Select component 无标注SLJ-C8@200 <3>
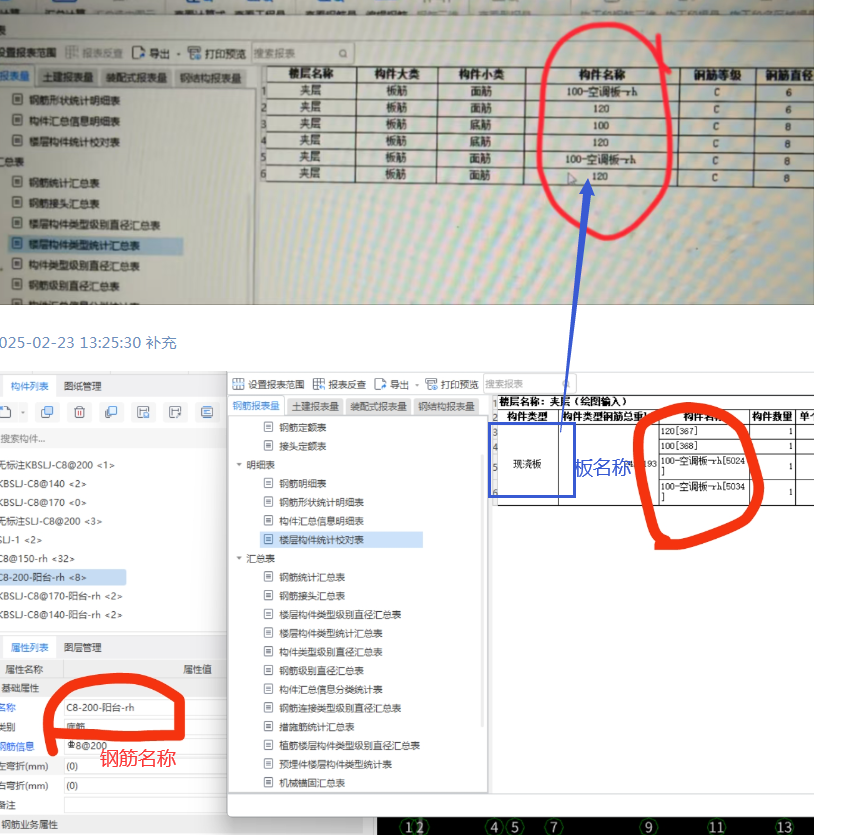The height and width of the screenshot is (835, 847). click(x=51, y=521)
